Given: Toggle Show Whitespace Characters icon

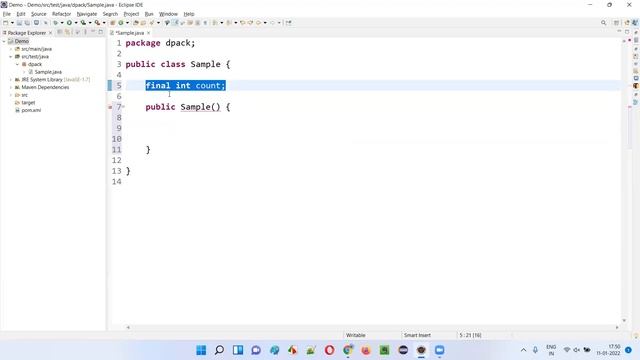Looking at the screenshot, I should pos(205,23).
